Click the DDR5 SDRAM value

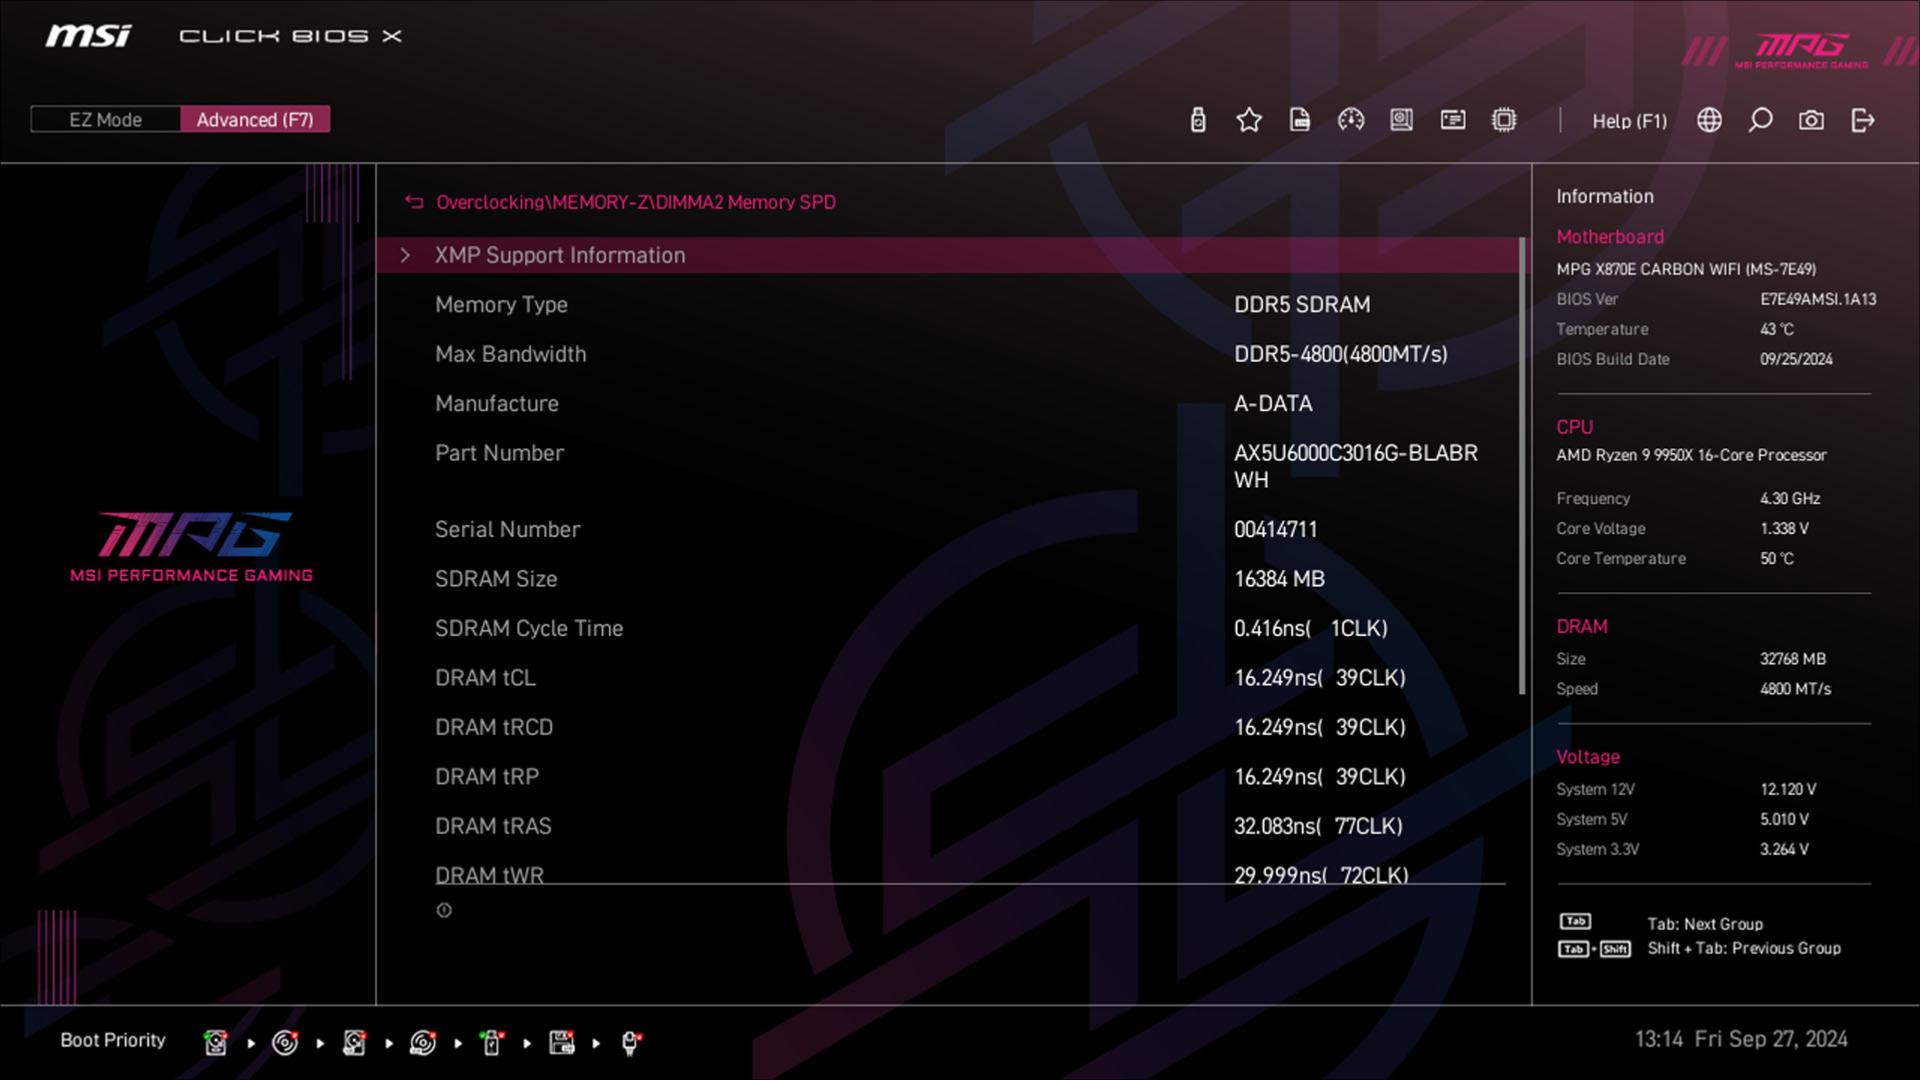1302,305
